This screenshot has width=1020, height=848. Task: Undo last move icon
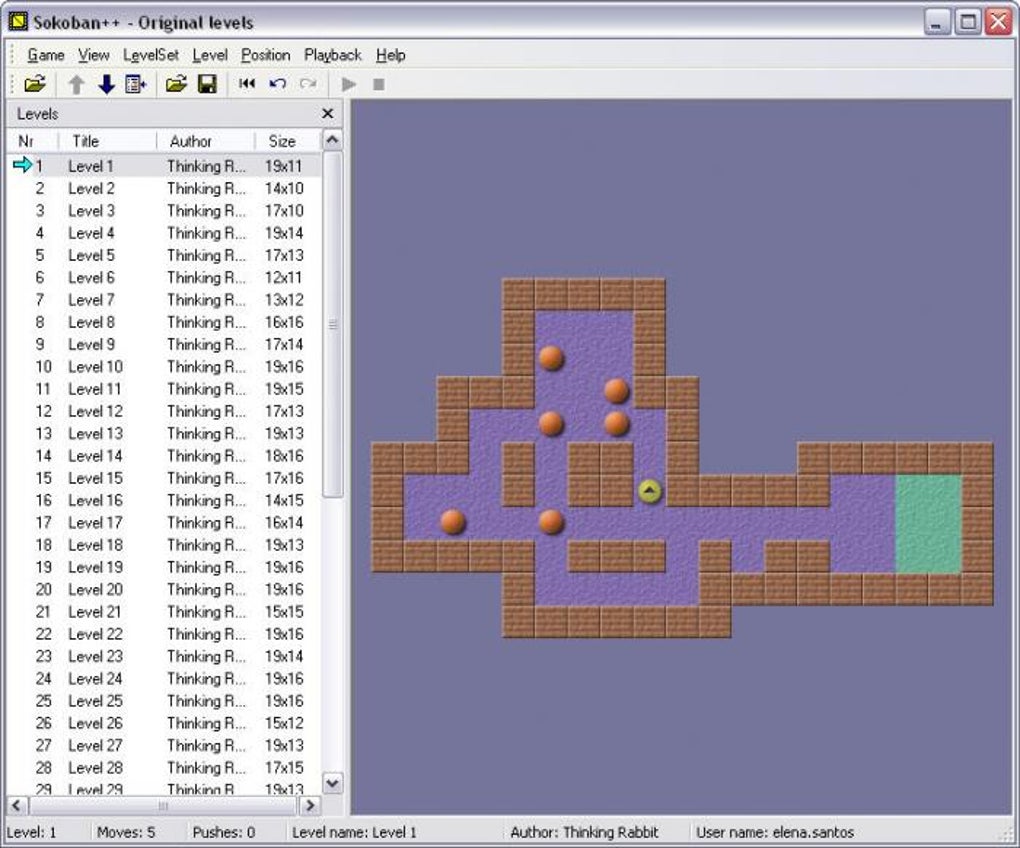click(278, 83)
